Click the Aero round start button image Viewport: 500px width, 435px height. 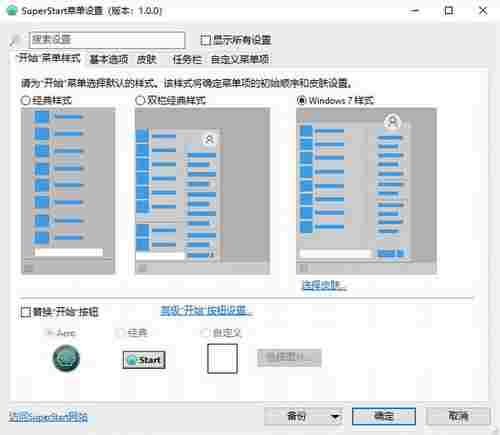66,358
